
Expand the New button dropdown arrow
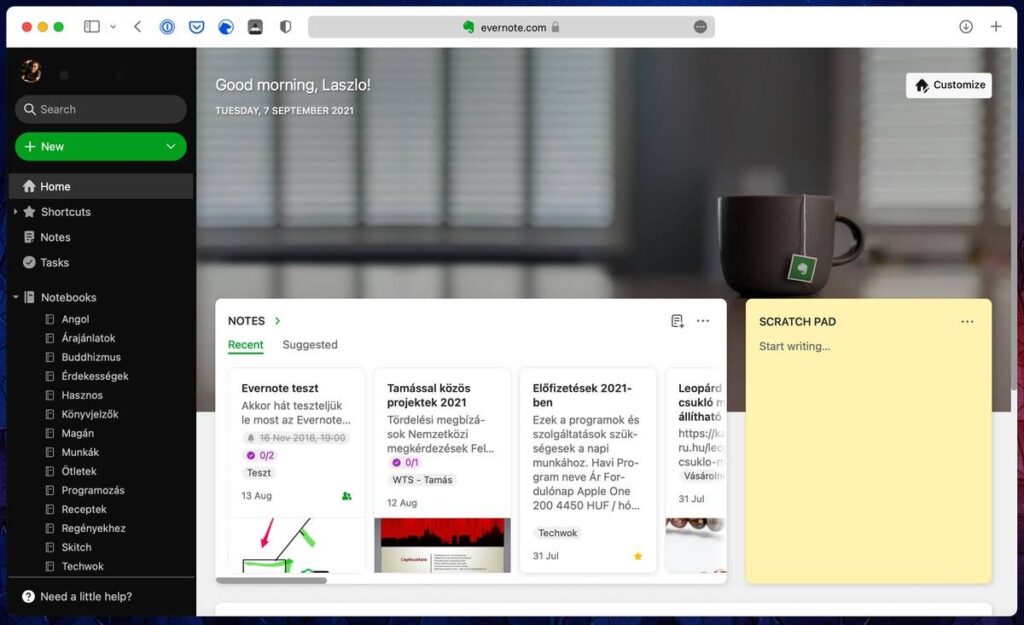171,147
